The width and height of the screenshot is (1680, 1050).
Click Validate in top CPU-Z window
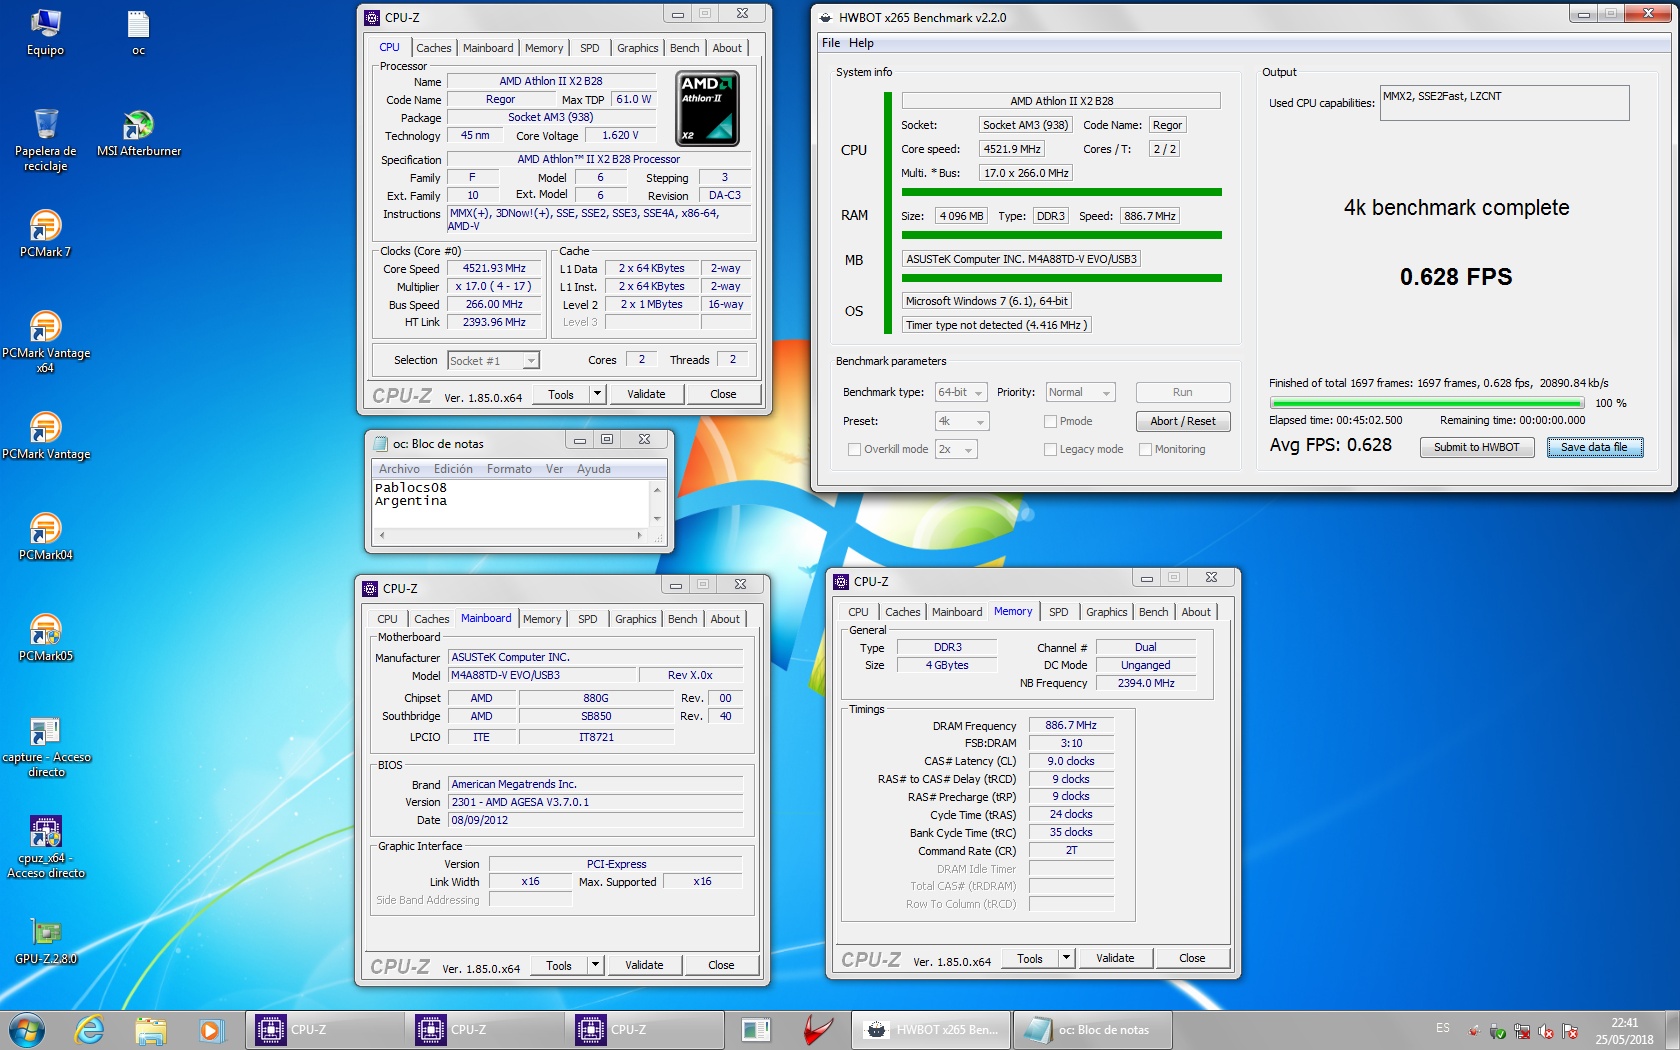coord(646,394)
